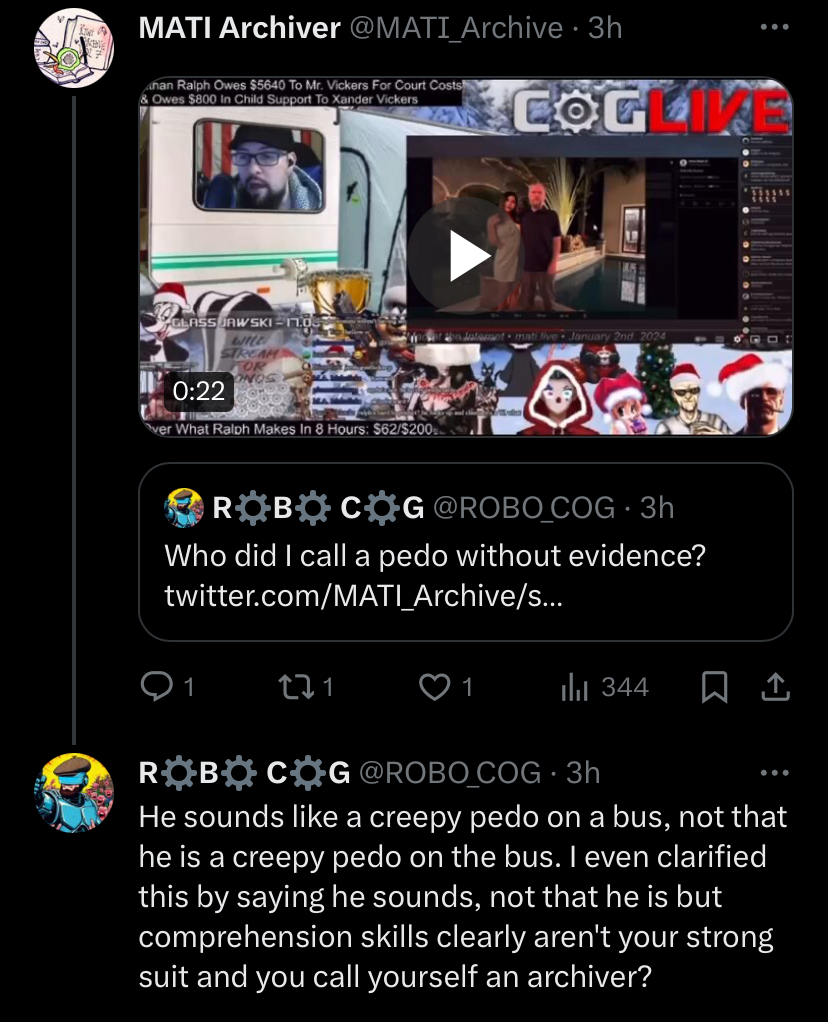Click the 0:22 video duration badge
The height and width of the screenshot is (1022, 828).
click(x=198, y=390)
